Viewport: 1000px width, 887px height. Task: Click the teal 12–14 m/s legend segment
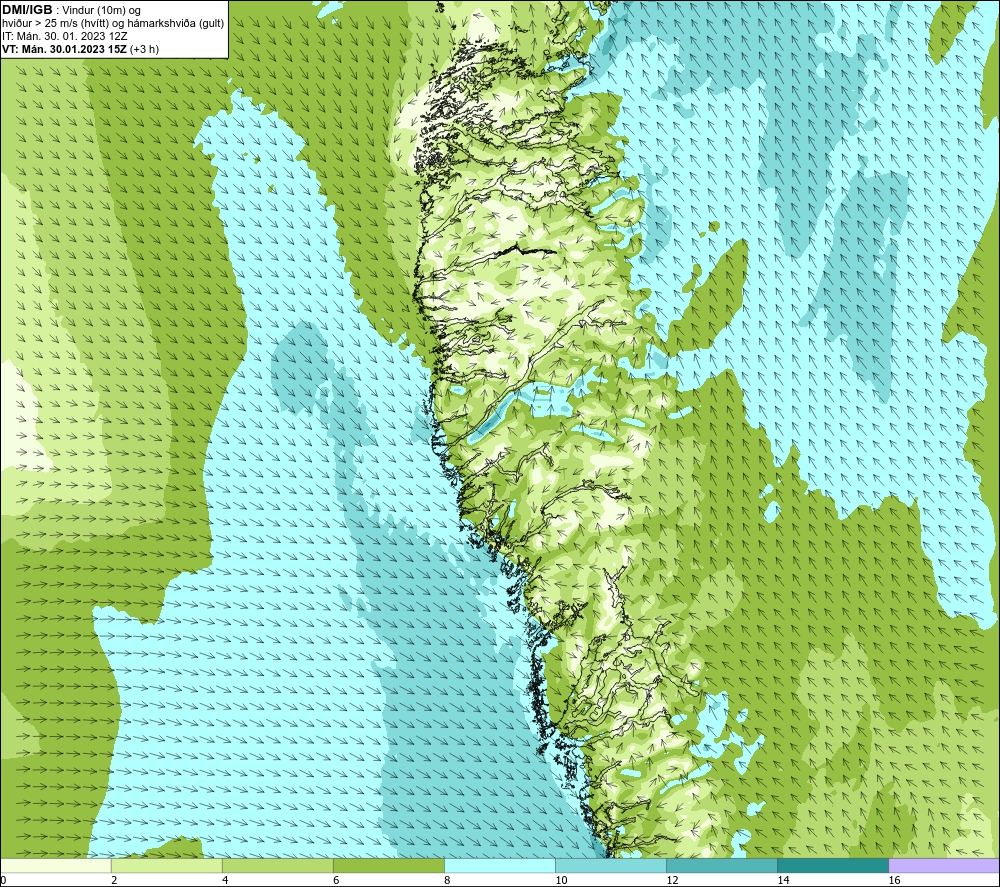(x=722, y=866)
